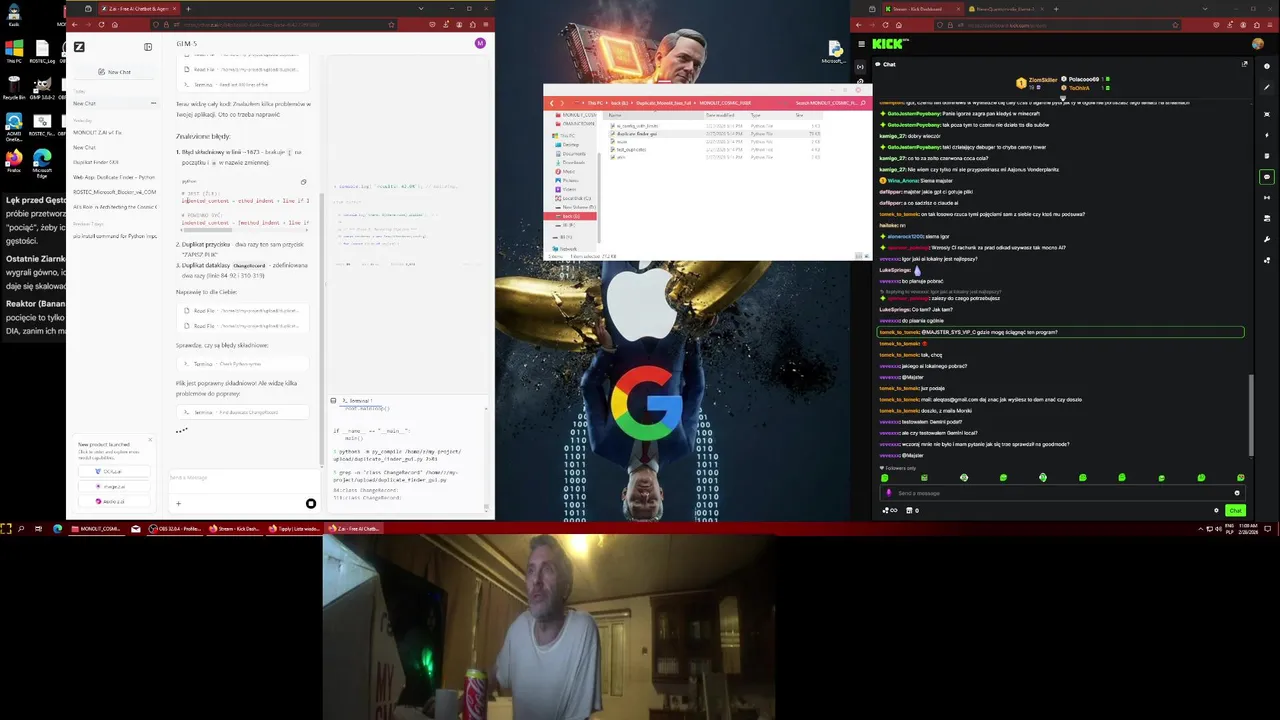Select the green chat icon in Kick sidebar

pyautogui.click(x=1267, y=177)
